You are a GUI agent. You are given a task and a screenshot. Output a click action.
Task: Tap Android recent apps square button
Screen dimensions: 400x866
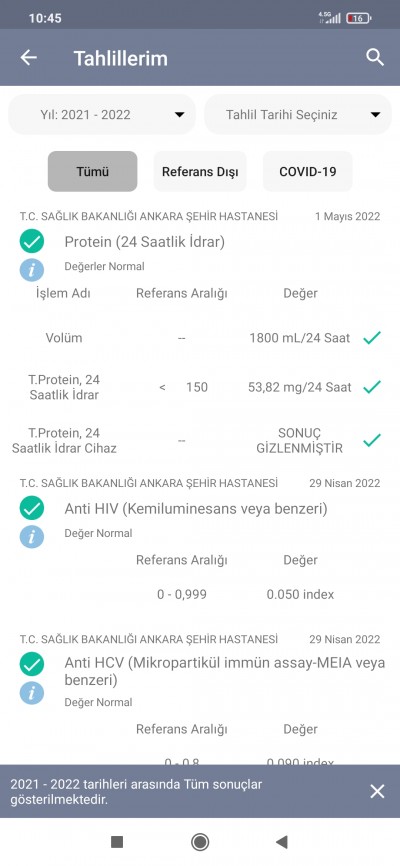[x=117, y=842]
